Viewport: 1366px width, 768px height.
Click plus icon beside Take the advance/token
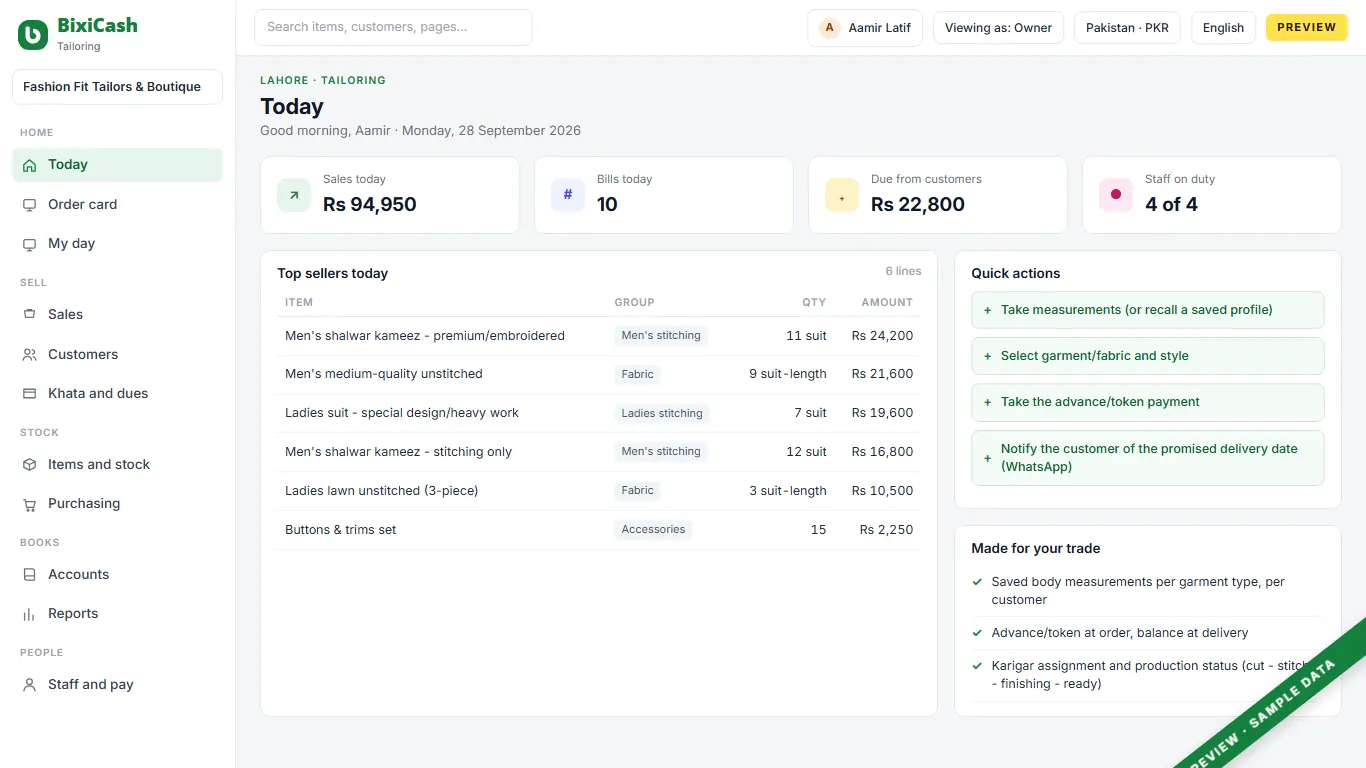(988, 402)
